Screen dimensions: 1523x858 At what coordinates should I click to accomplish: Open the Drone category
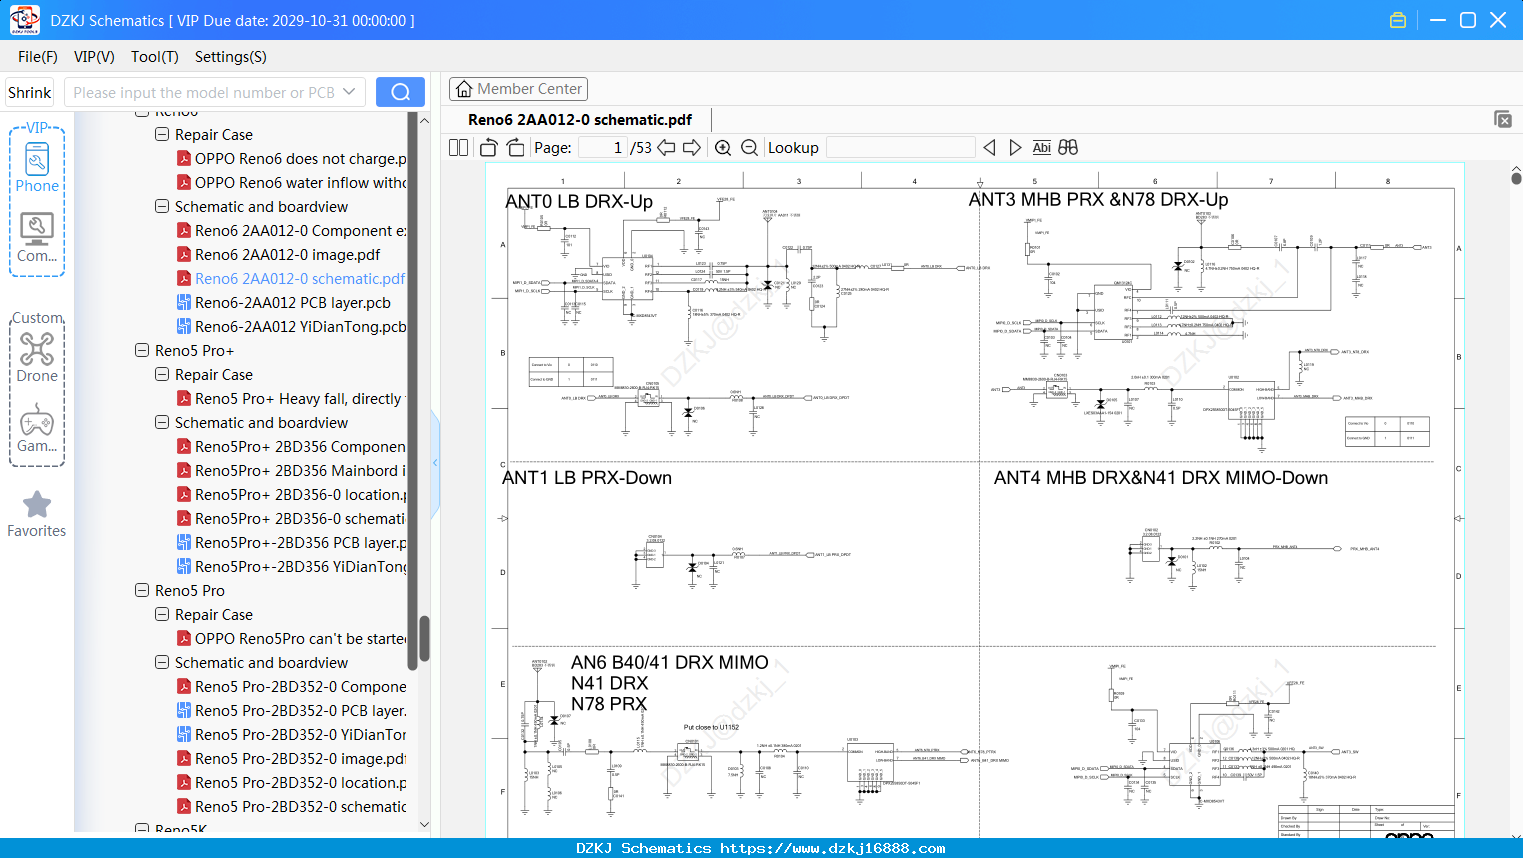tap(37, 357)
